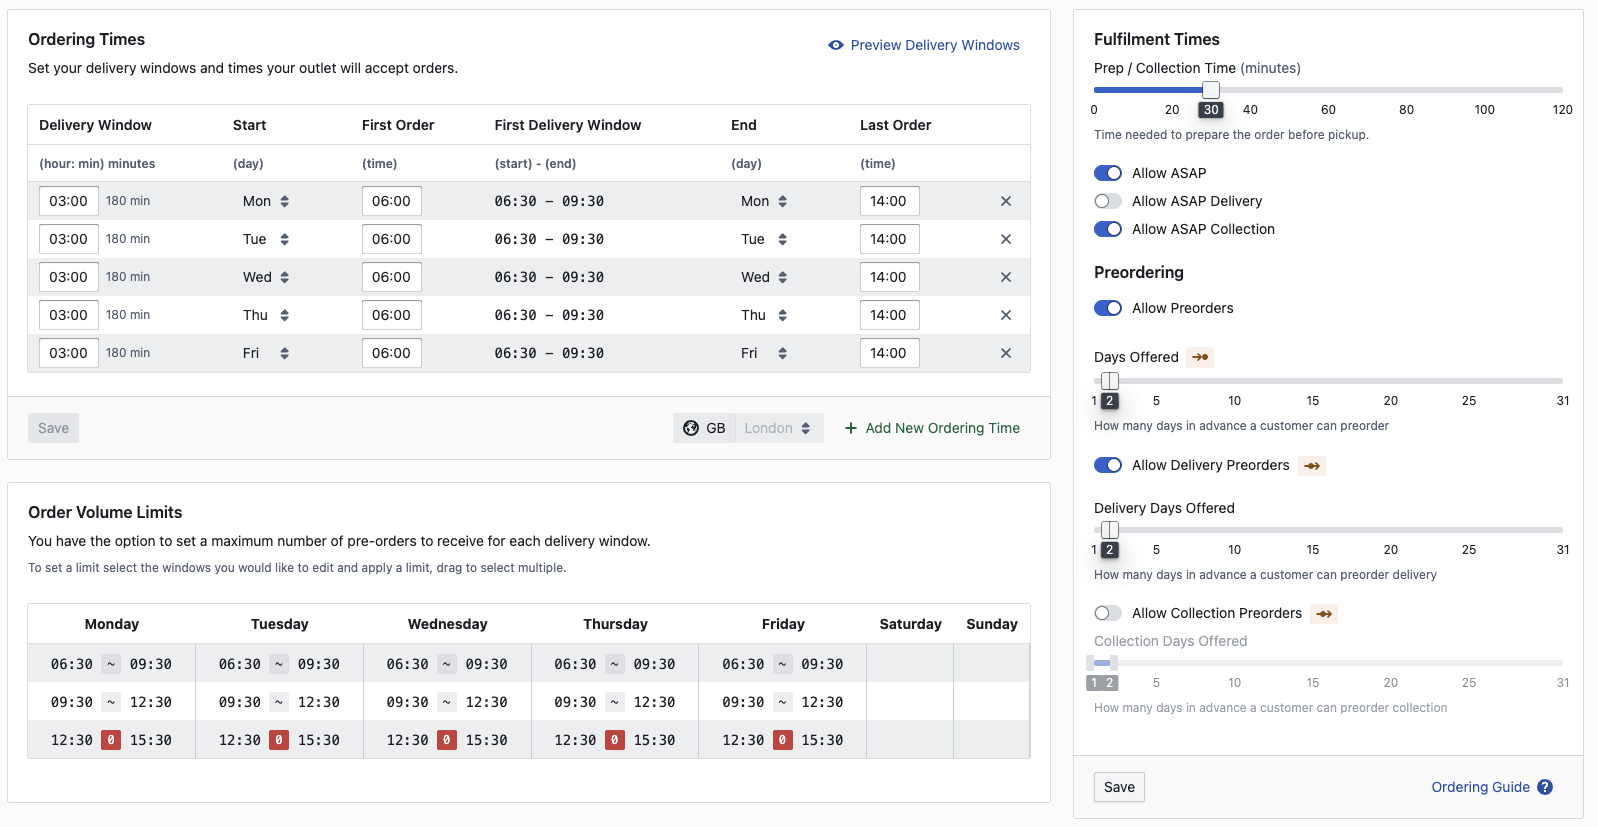Click the Monday First Order time field
1598x827 pixels.
point(391,201)
